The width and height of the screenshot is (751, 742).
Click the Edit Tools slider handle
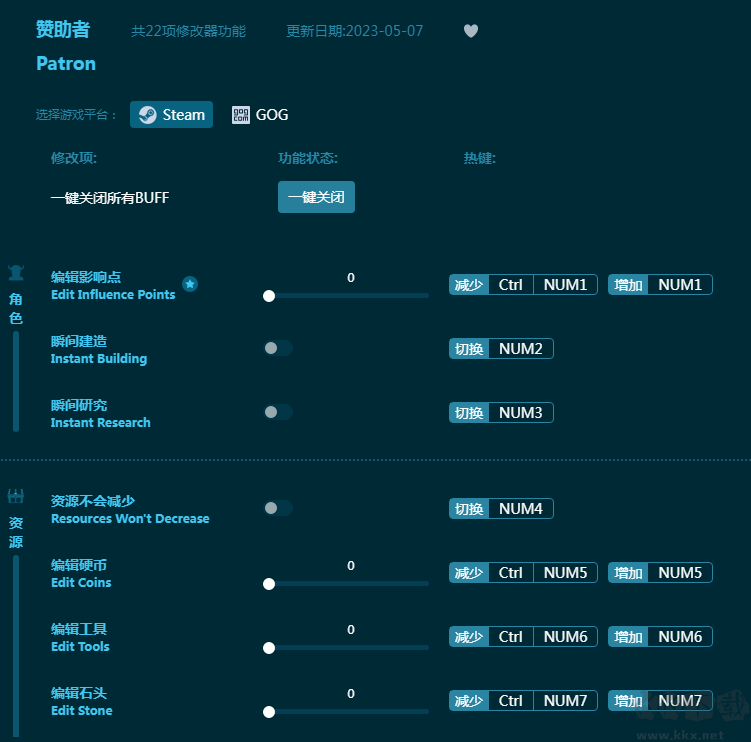click(x=269, y=648)
